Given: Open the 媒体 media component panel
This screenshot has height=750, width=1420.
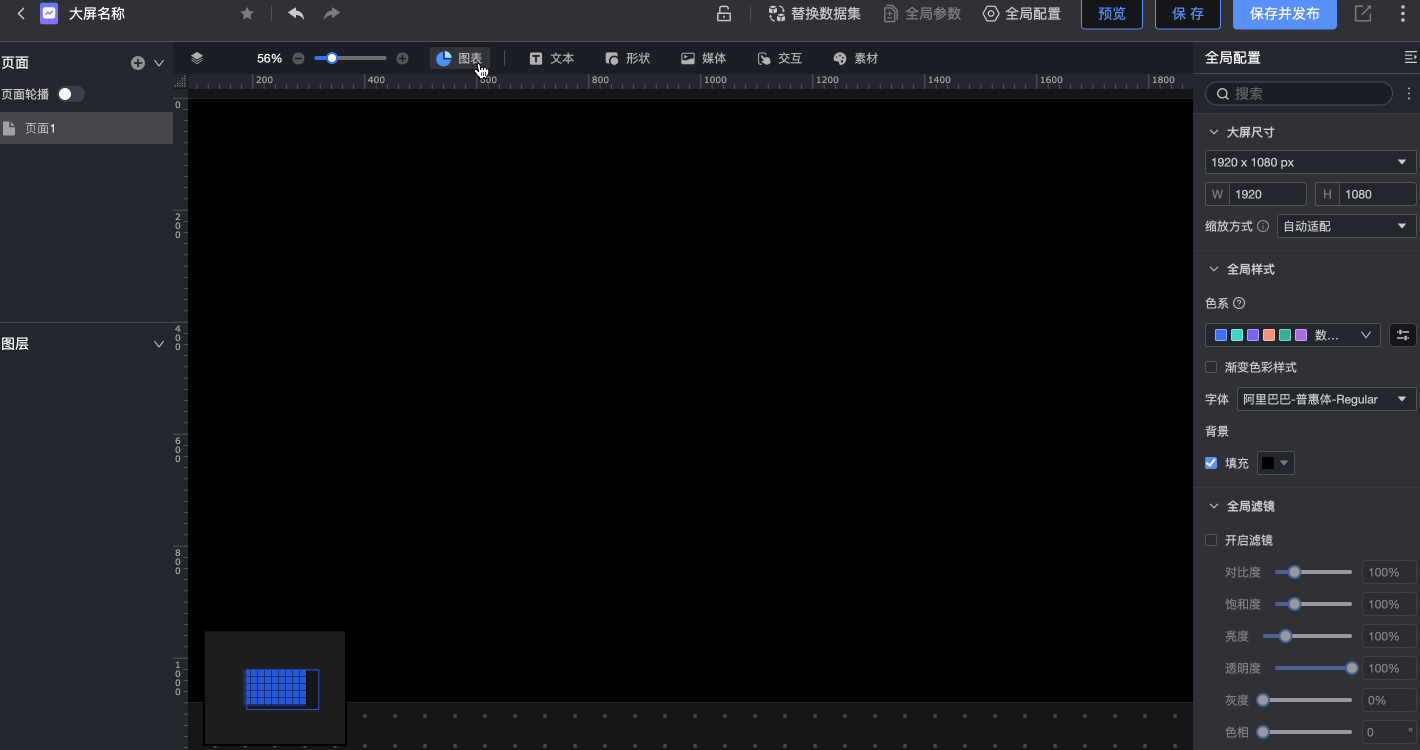Looking at the screenshot, I should click(x=703, y=57).
